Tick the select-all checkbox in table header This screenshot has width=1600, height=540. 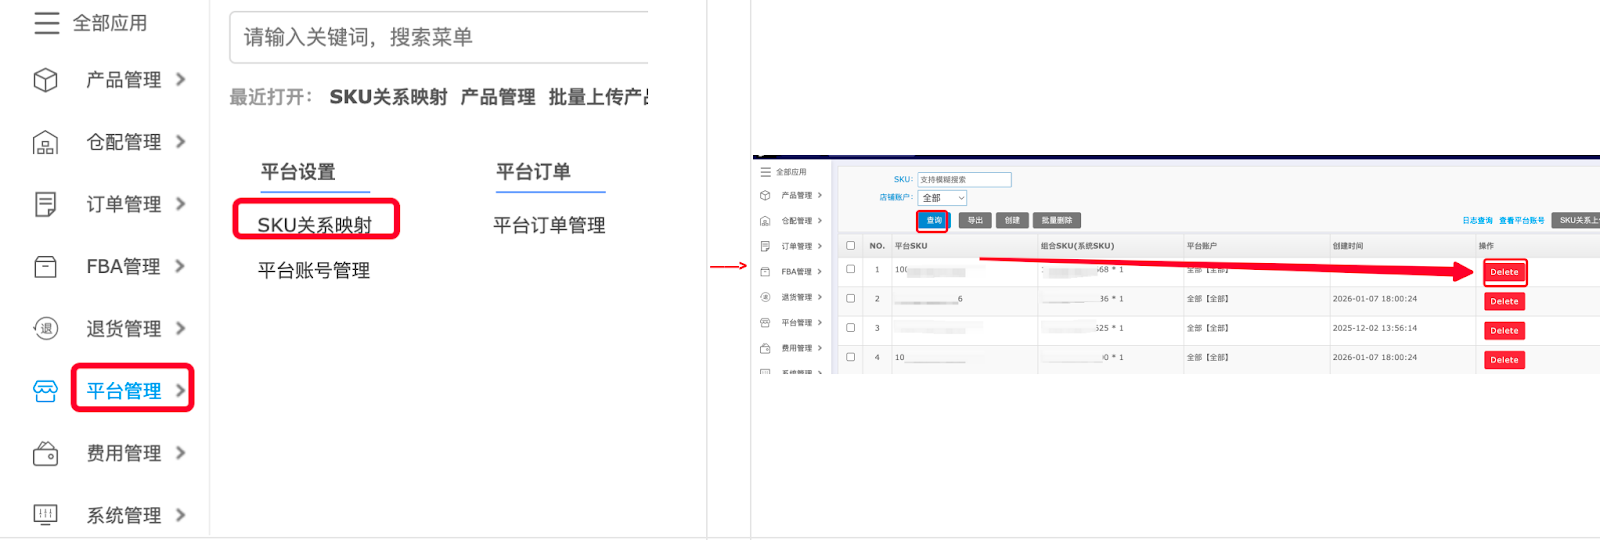(851, 245)
